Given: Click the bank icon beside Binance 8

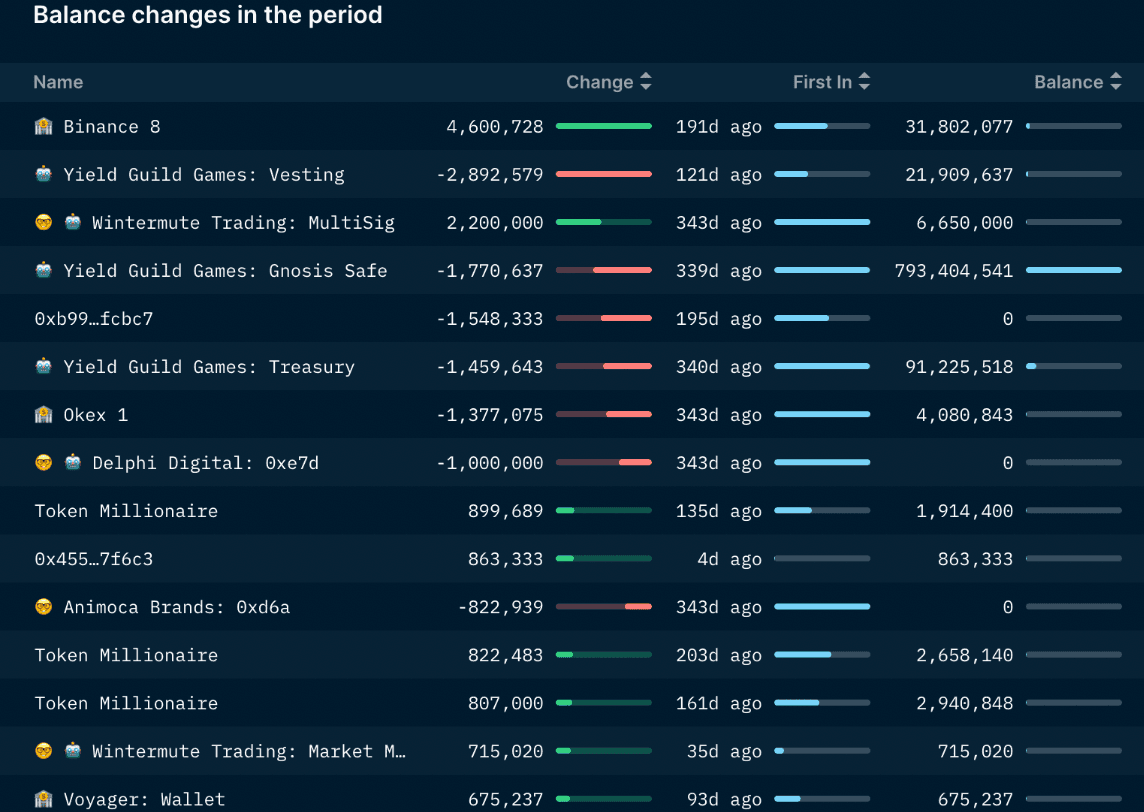Looking at the screenshot, I should point(43,127).
